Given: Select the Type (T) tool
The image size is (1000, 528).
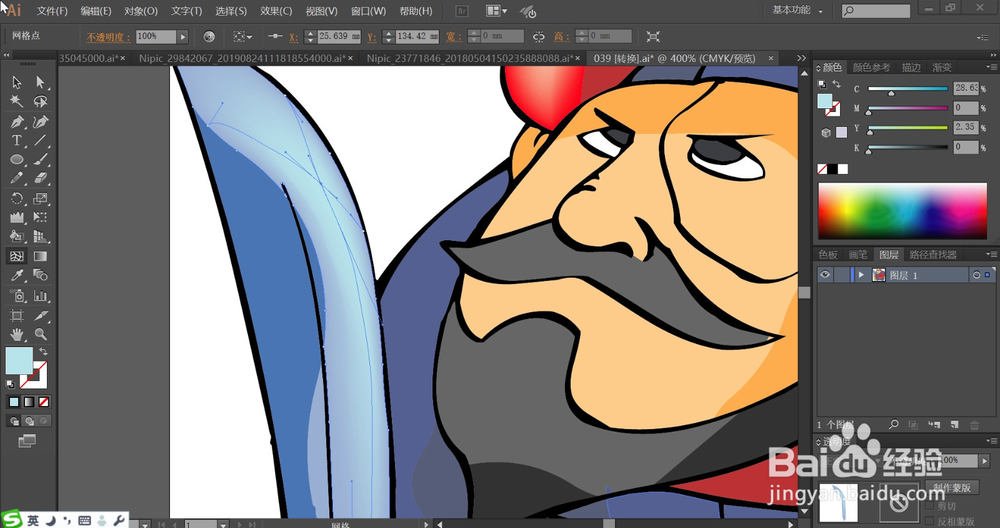Looking at the screenshot, I should [x=17, y=140].
